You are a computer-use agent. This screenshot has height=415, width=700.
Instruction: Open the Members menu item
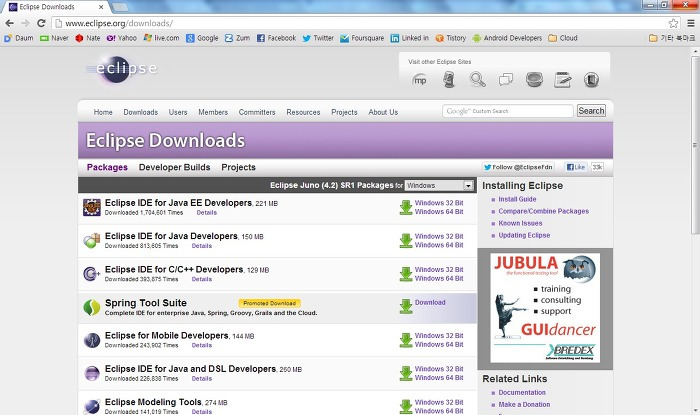(x=213, y=112)
